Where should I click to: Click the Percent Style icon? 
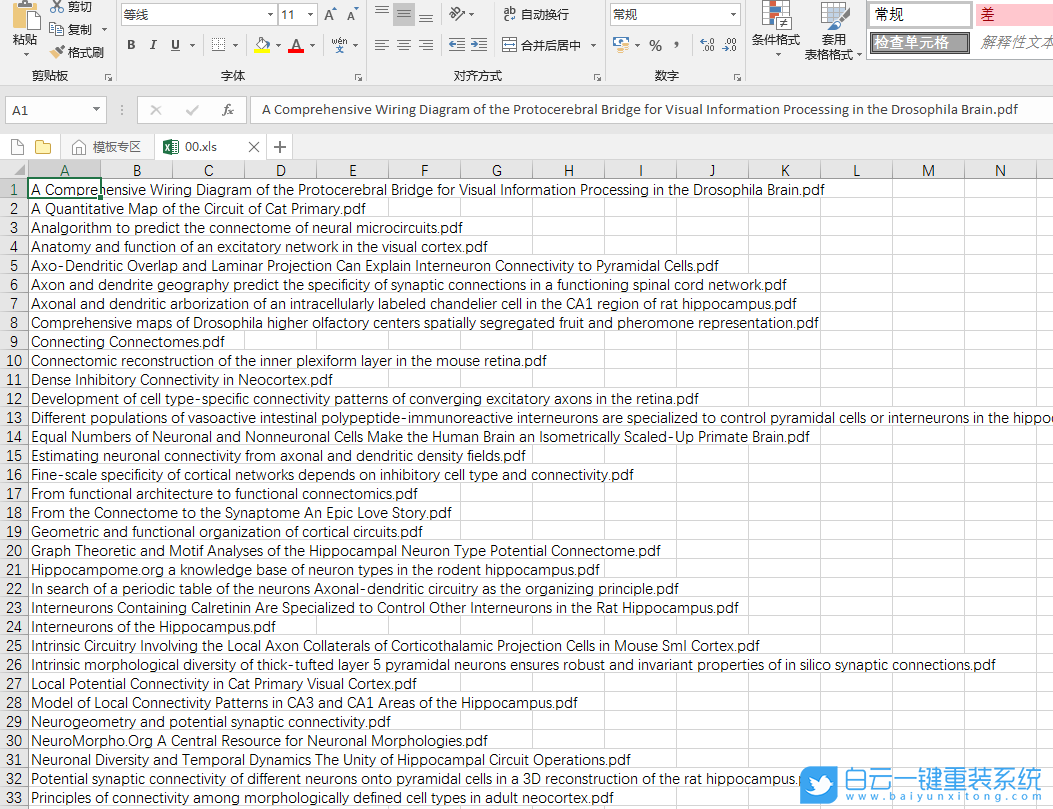[x=655, y=45]
